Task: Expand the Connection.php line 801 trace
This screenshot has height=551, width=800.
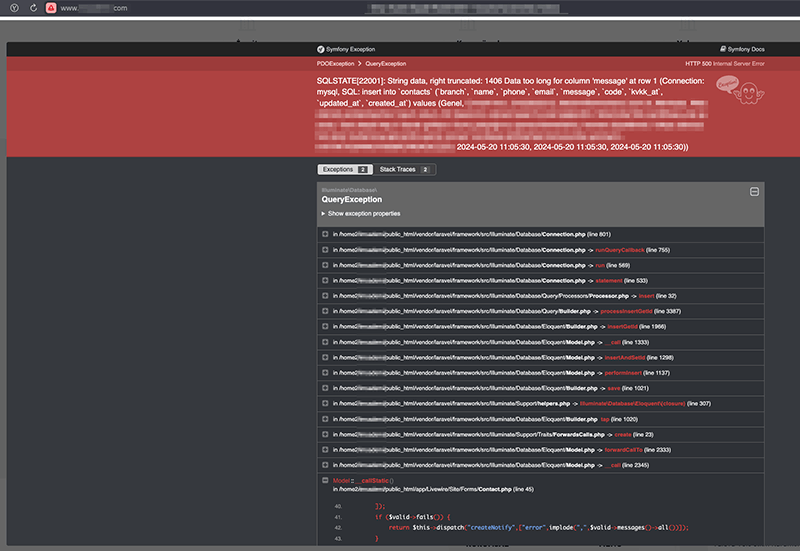Action: tap(325, 234)
